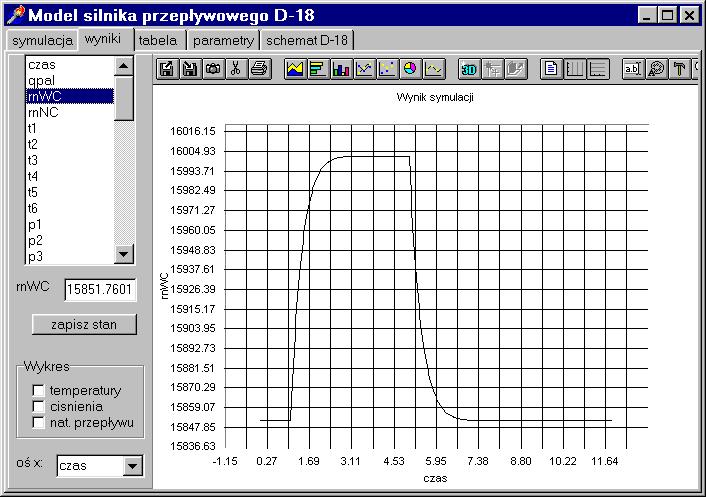Click the czas x-axis label under chart

tap(435, 478)
